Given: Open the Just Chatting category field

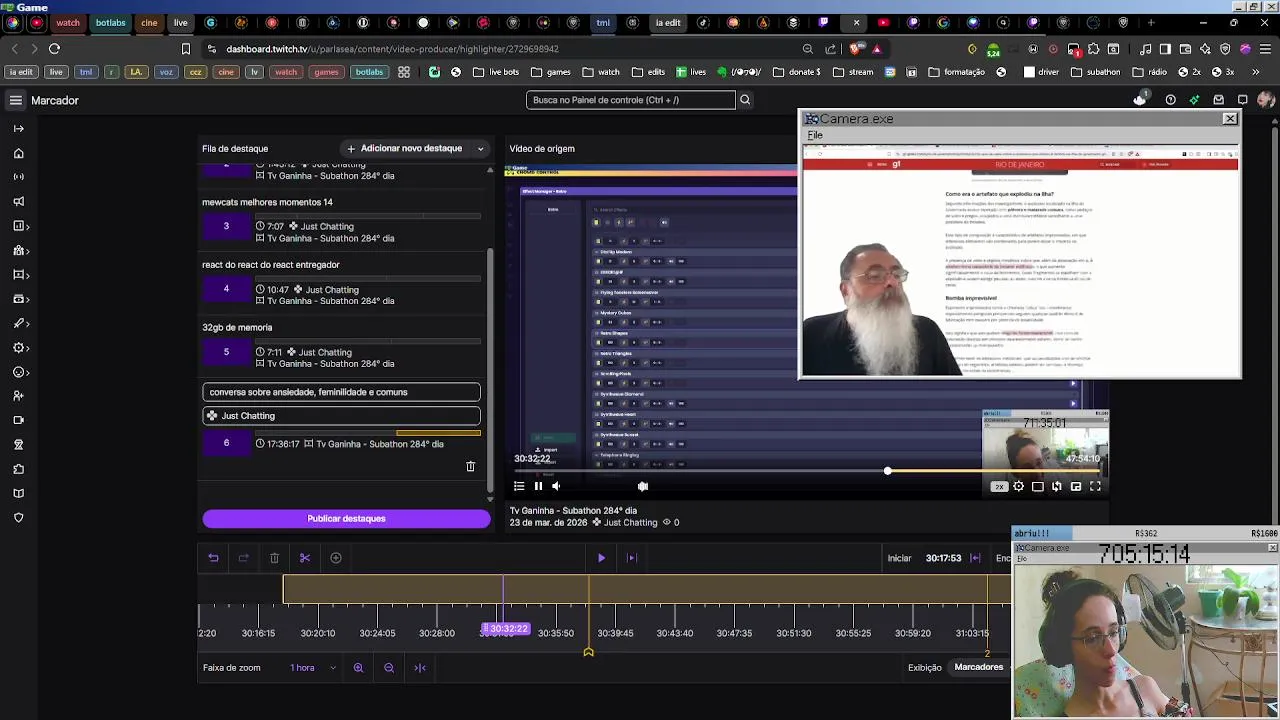Looking at the screenshot, I should 341,416.
